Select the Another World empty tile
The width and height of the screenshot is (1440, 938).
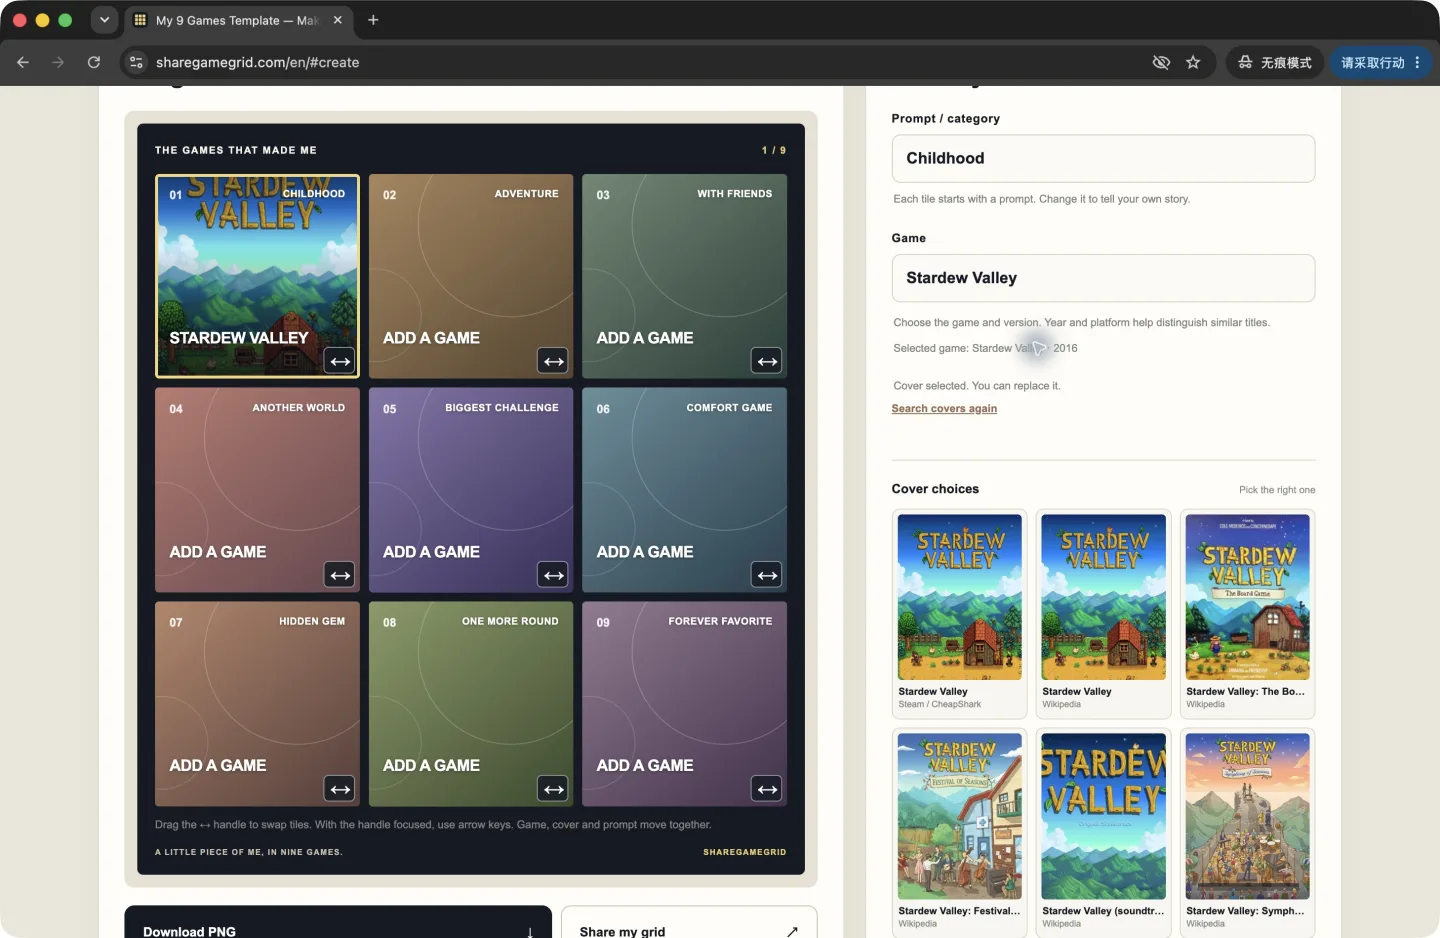tap(257, 490)
